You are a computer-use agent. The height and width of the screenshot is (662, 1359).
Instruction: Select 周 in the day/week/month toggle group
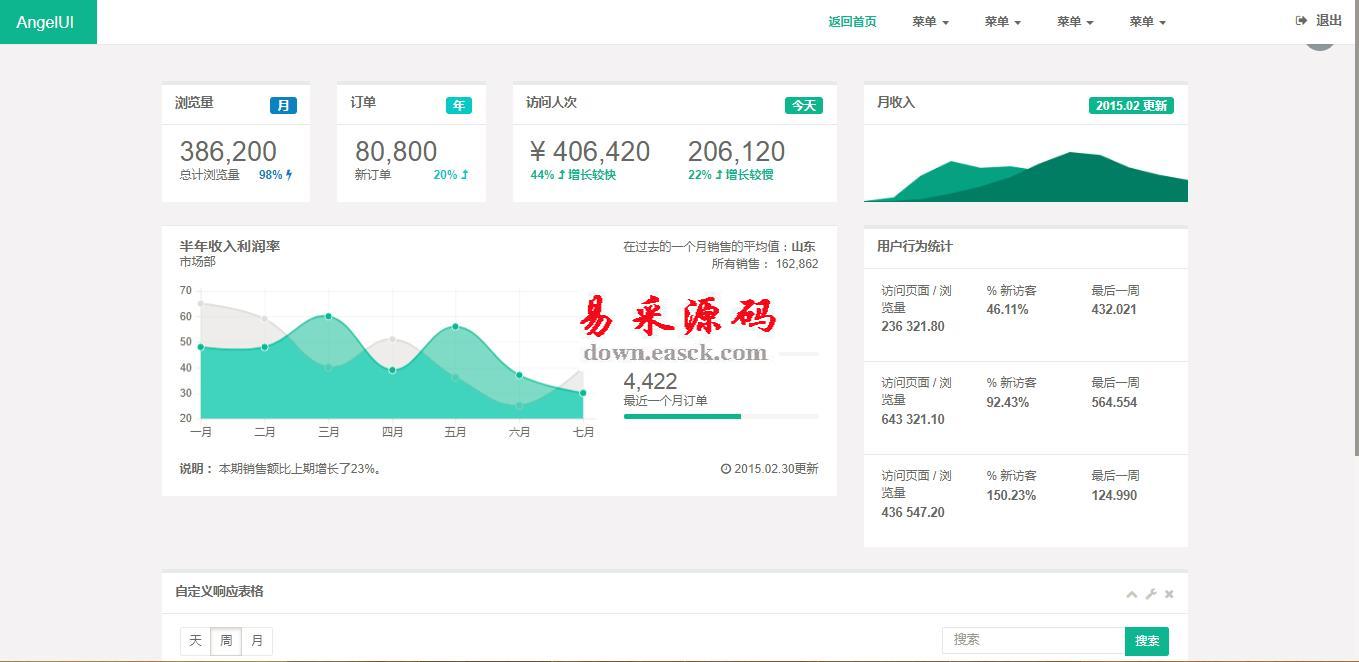[226, 641]
